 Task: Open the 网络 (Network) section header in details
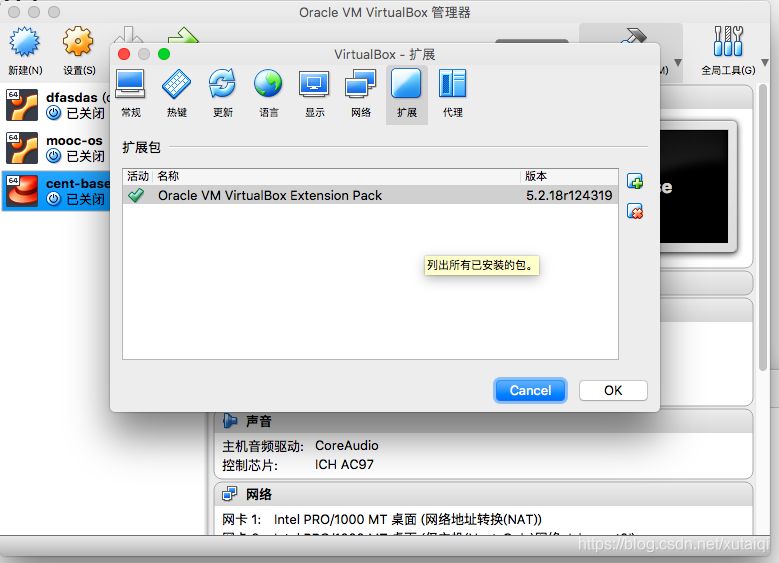click(x=483, y=494)
